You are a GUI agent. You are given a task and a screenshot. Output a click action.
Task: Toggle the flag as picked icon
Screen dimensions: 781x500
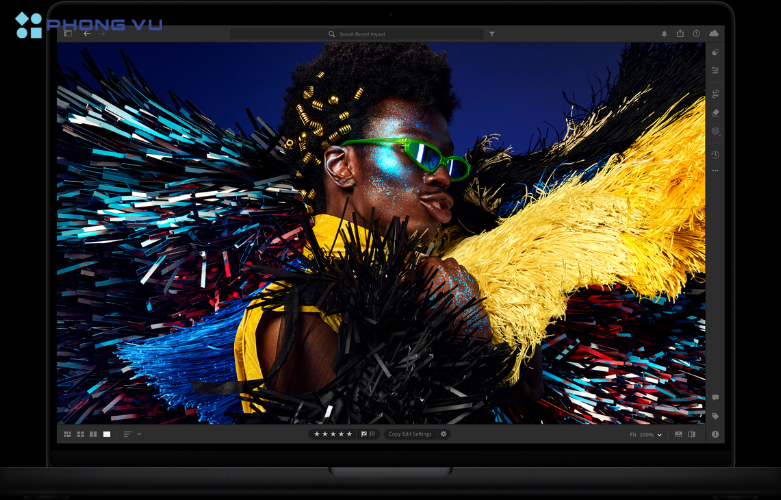coord(364,434)
